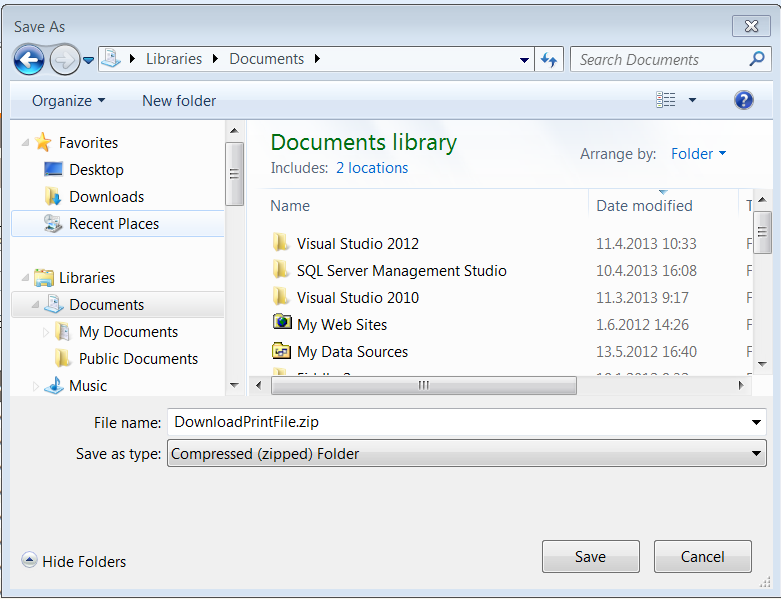Click navigation pane scroll up arrow
781x599 pixels.
[234, 130]
